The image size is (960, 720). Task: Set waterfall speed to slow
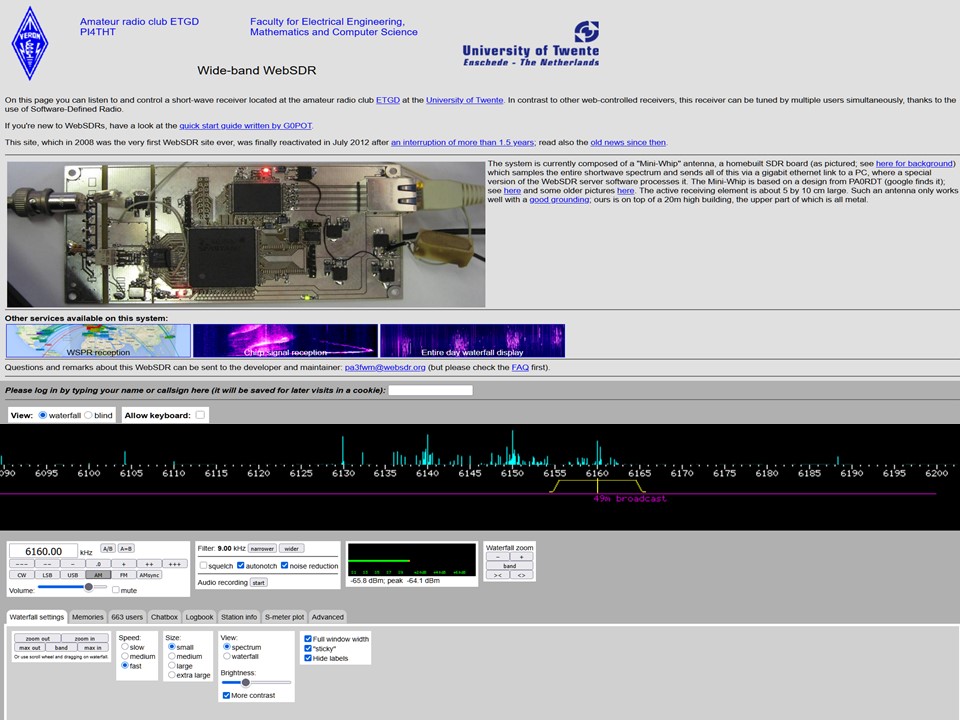click(125, 647)
